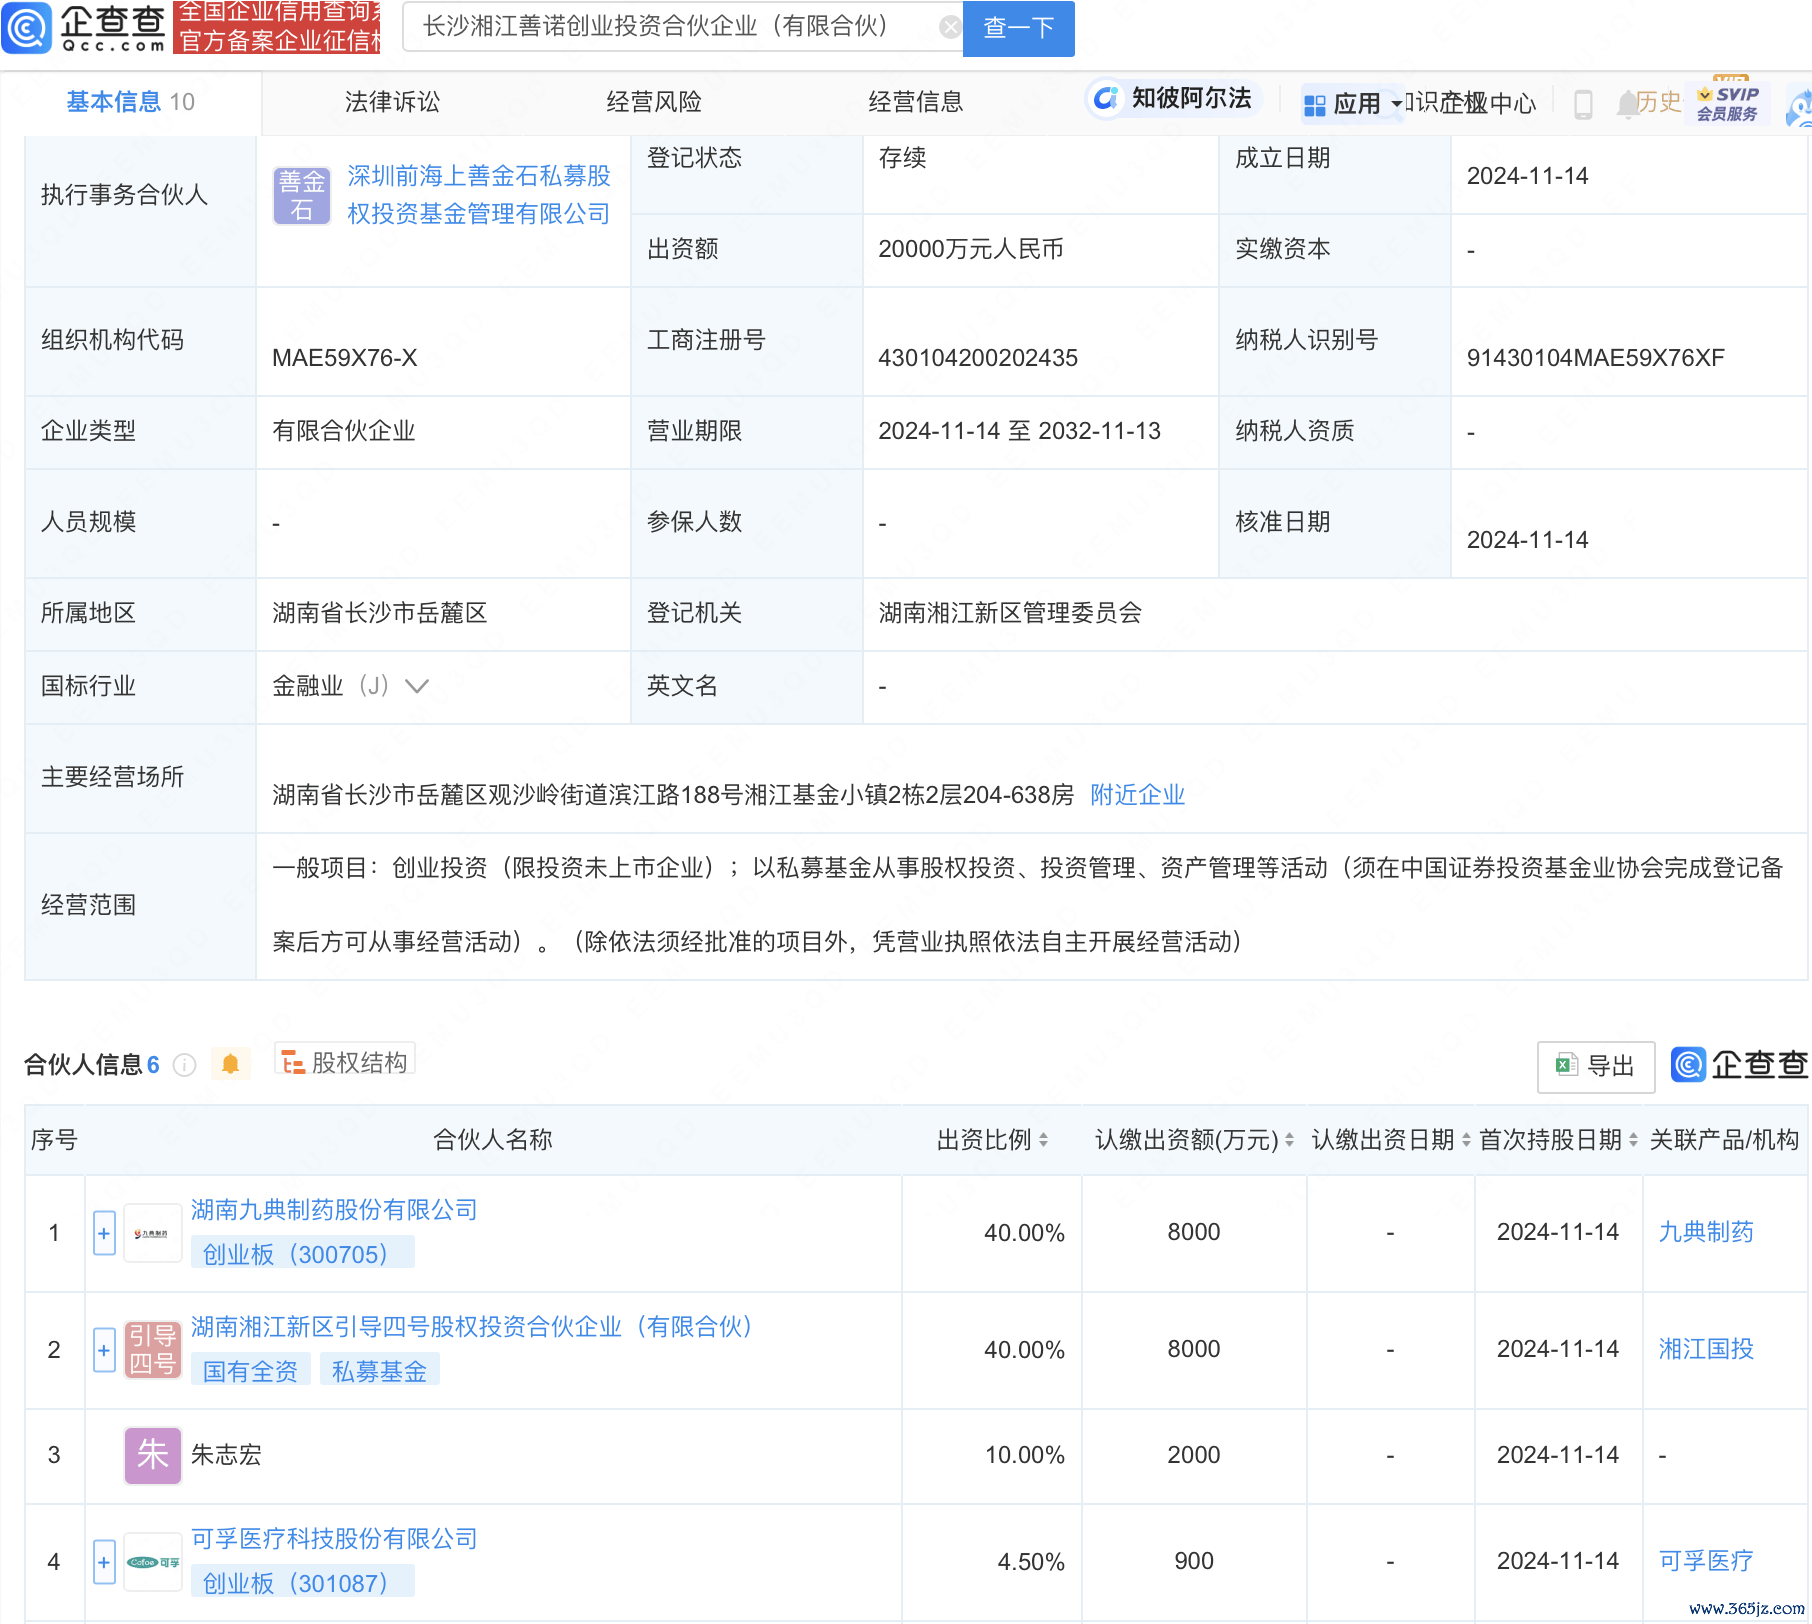The height and width of the screenshot is (1624, 1812).
Task: Clear the search box with X icon
Action: point(949,27)
